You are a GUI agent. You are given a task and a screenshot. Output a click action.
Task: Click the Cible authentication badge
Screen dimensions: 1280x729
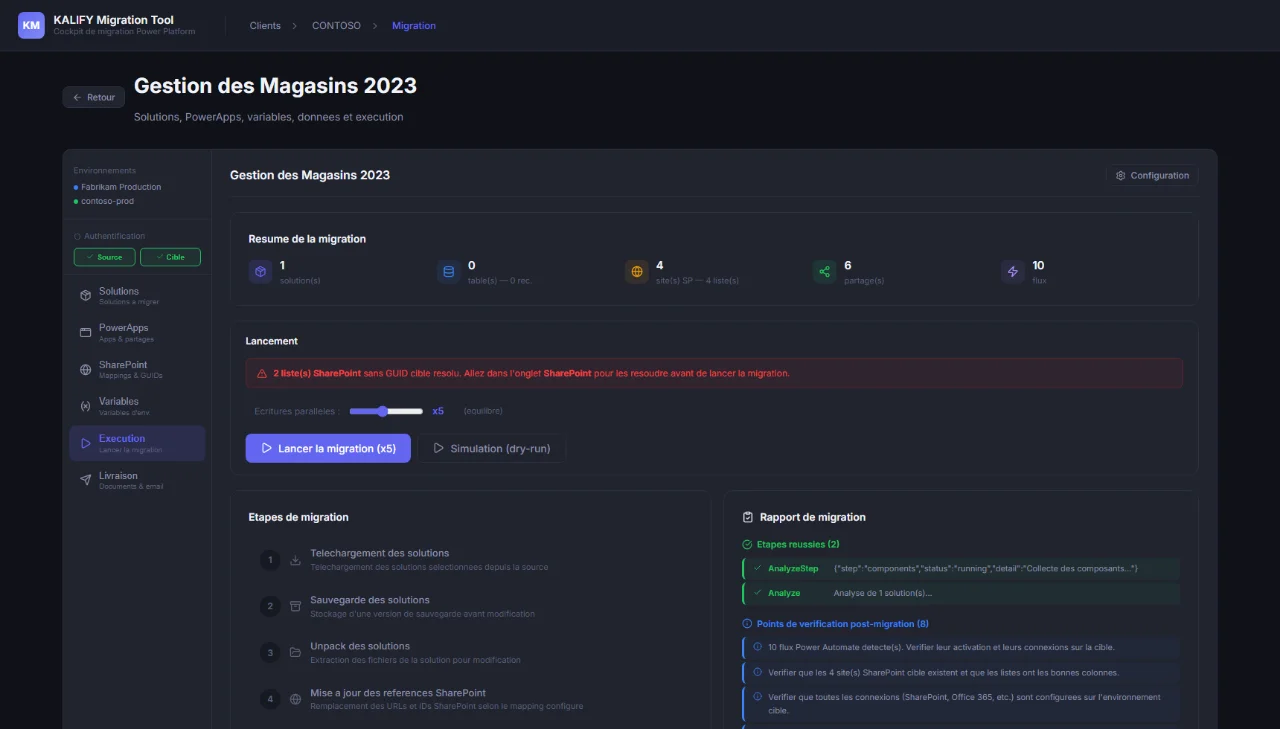[170, 257]
